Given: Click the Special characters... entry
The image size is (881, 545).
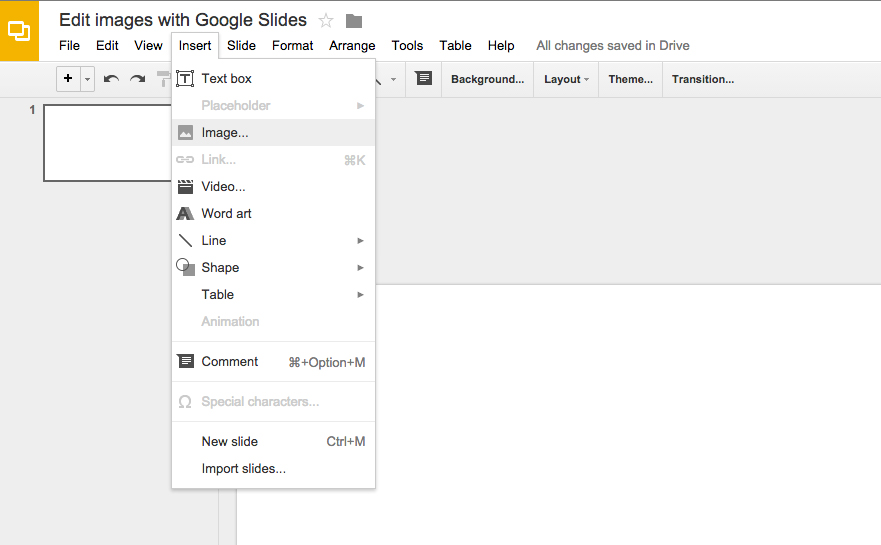Looking at the screenshot, I should click(x=274, y=402).
